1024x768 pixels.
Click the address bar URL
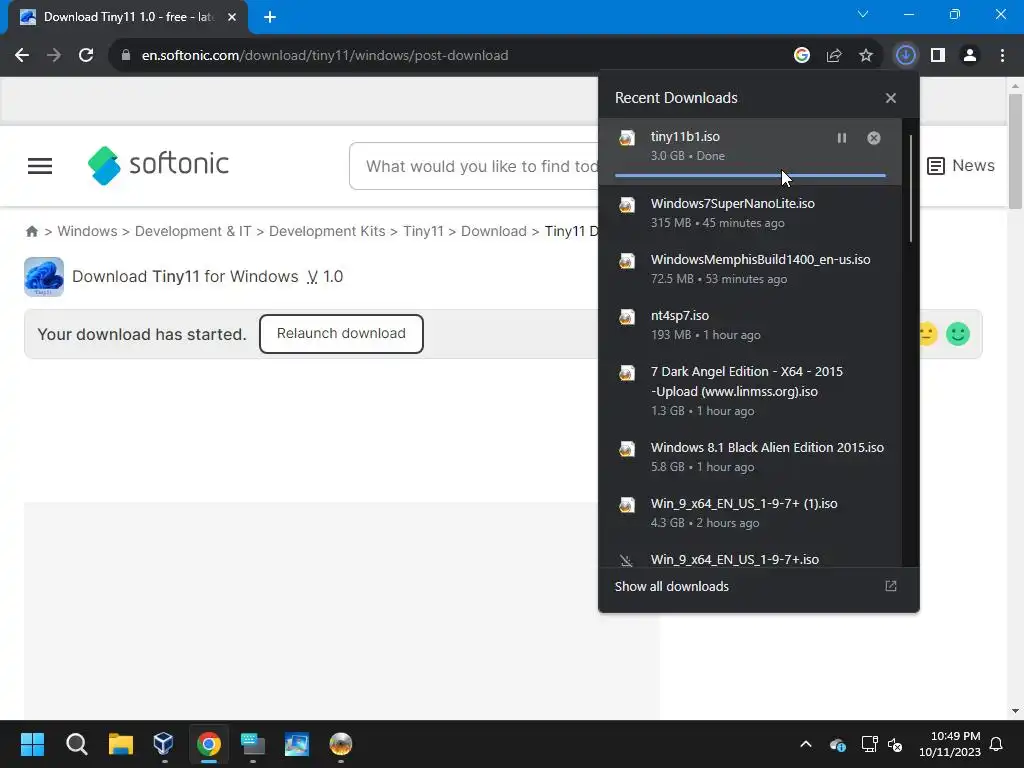[x=325, y=56]
